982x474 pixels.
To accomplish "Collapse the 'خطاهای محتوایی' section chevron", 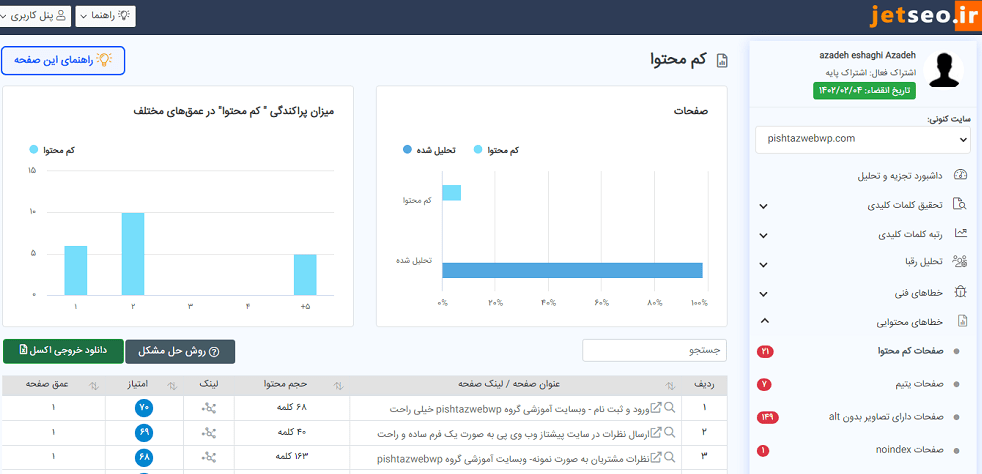I will click(764, 321).
